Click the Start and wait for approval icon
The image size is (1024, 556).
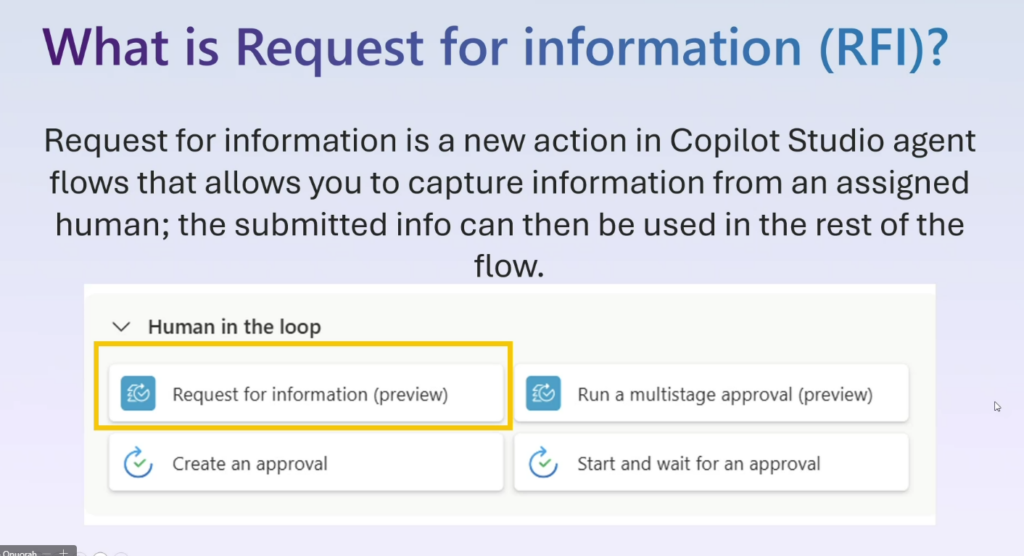click(542, 463)
